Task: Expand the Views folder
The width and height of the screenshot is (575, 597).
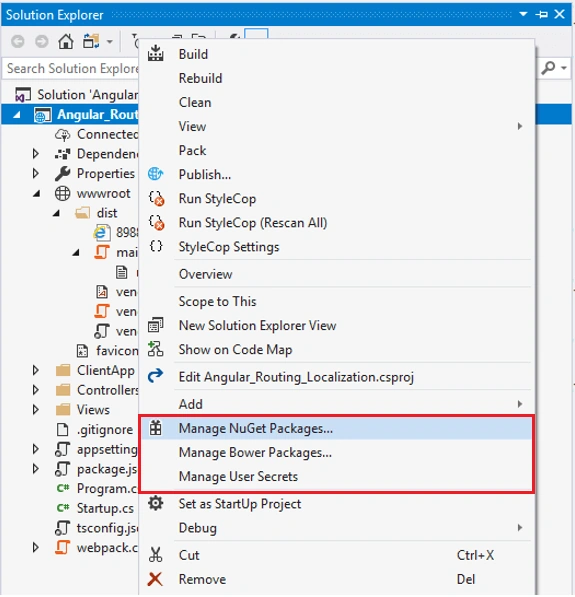Action: 35,410
